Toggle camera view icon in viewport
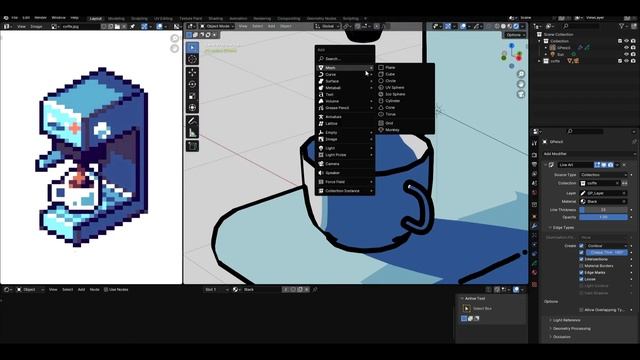 (x=521, y=94)
